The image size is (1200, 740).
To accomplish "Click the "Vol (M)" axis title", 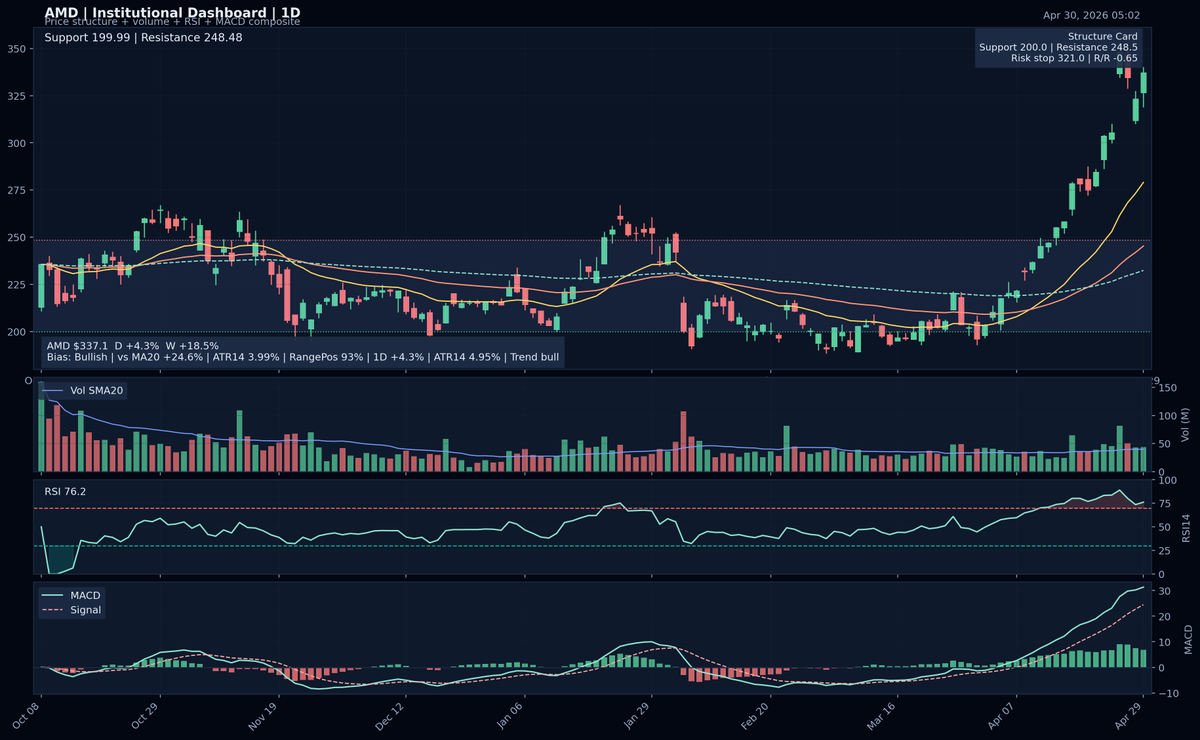I will (1186, 424).
